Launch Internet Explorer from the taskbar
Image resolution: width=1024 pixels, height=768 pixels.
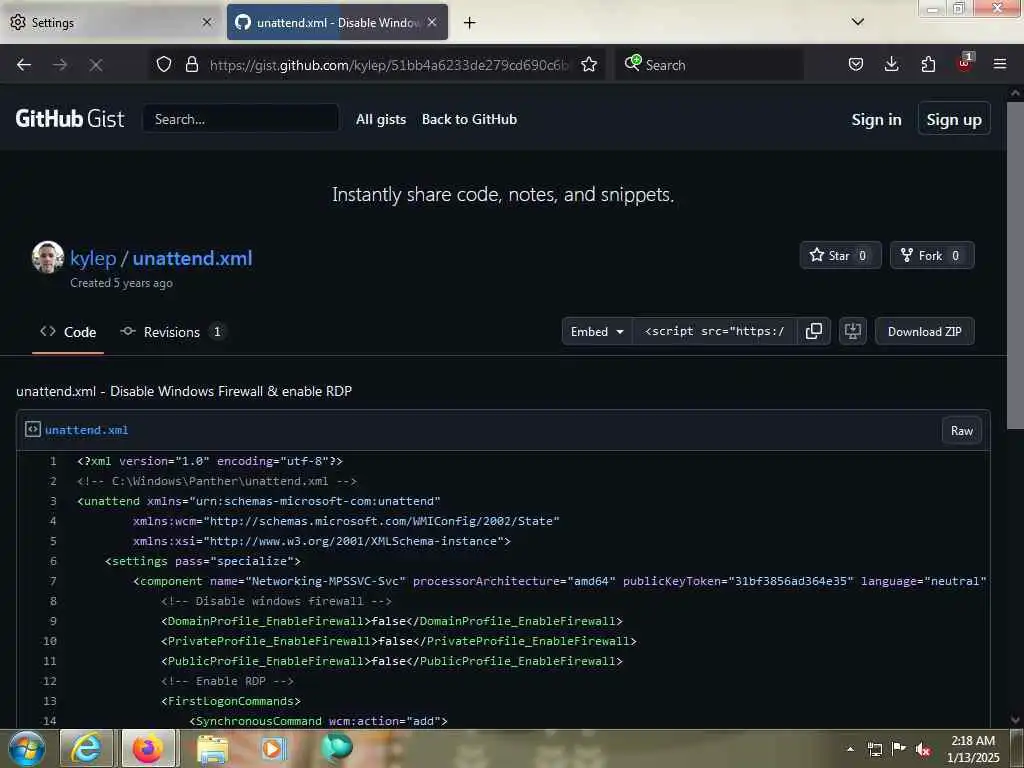pos(86,748)
